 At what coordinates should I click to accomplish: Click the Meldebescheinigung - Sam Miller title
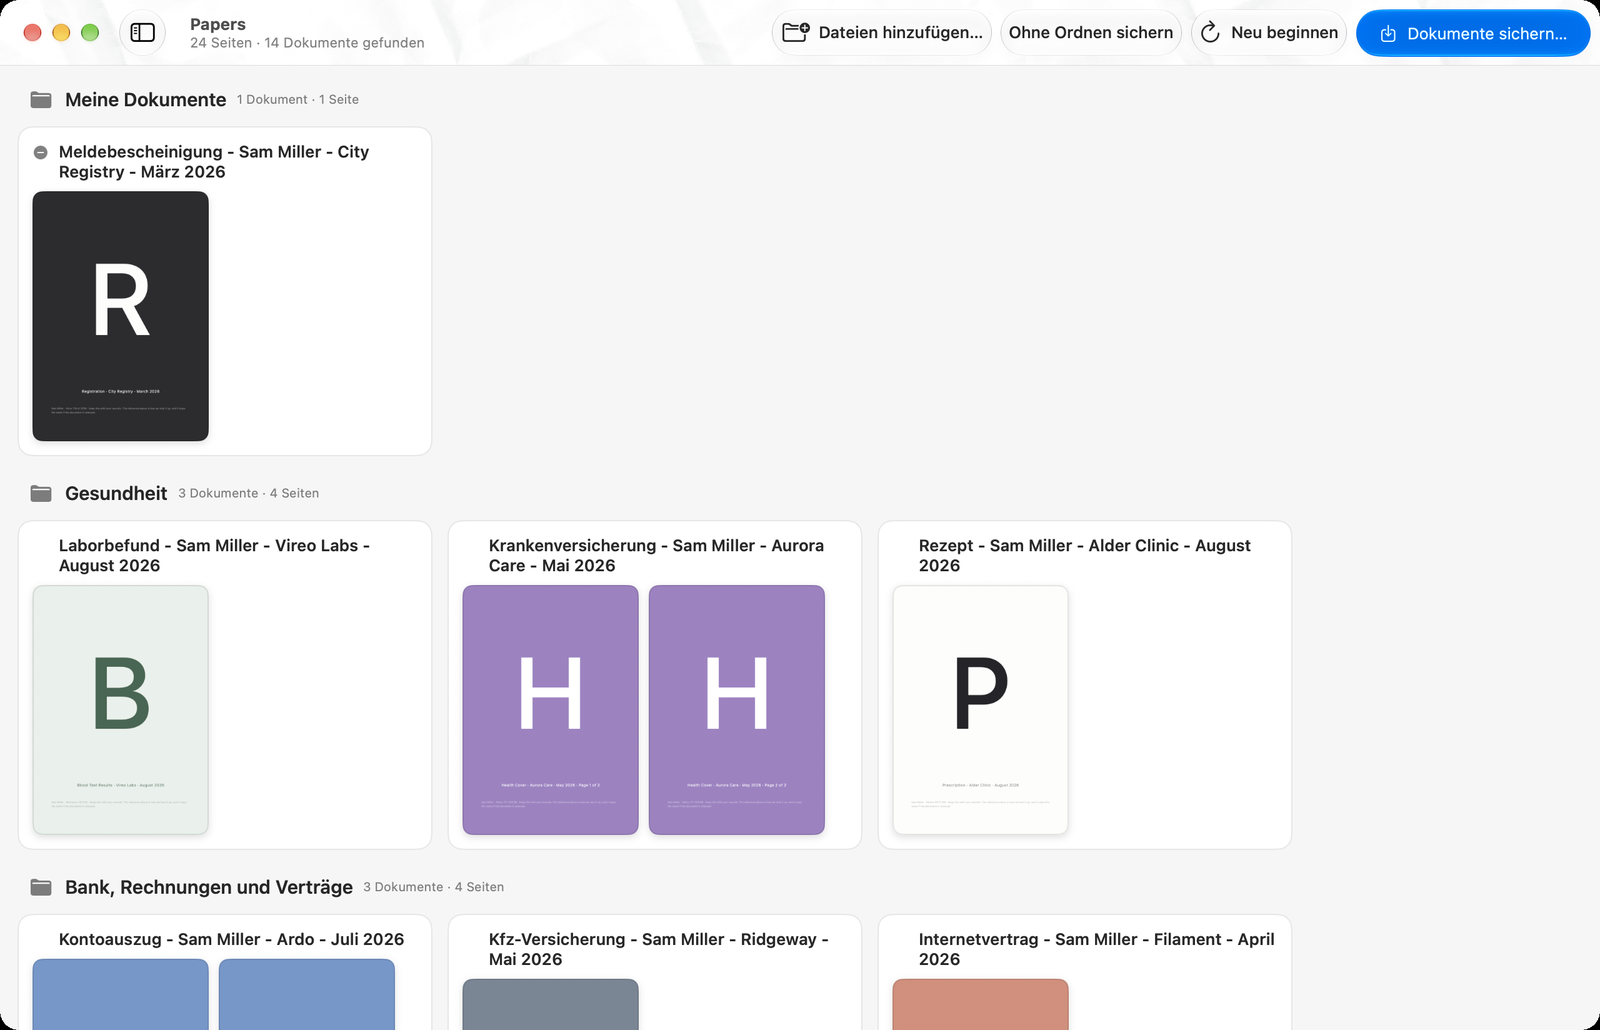pos(214,162)
